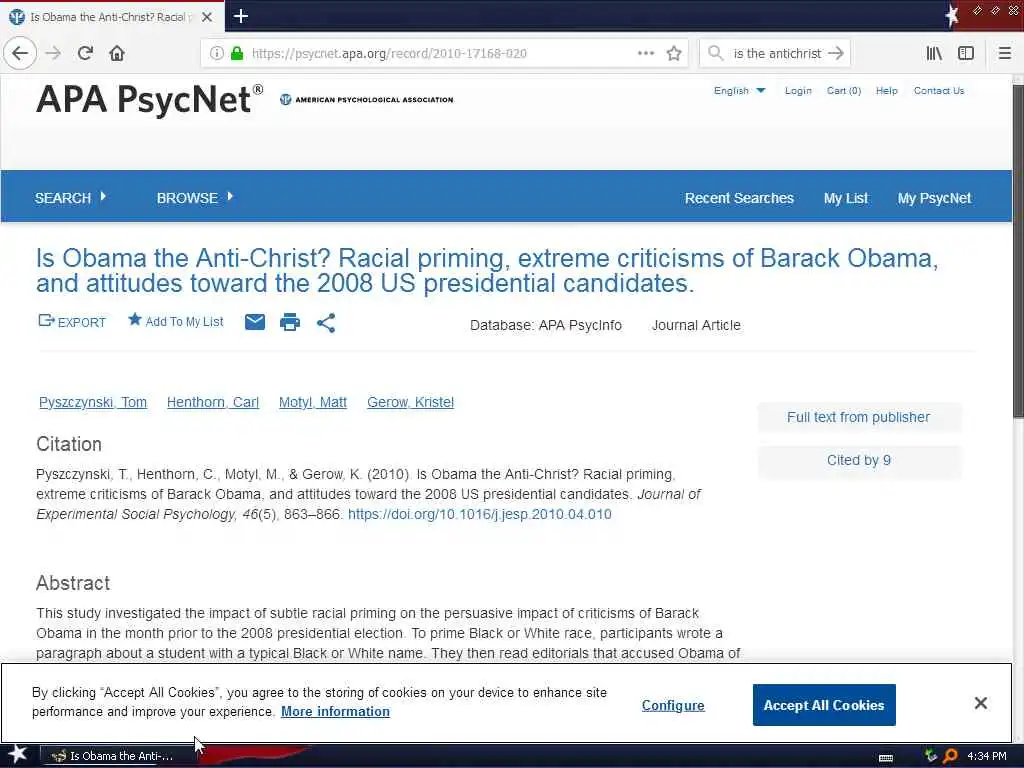Open Cart (0)
1024x768 pixels.
pyautogui.click(x=844, y=91)
